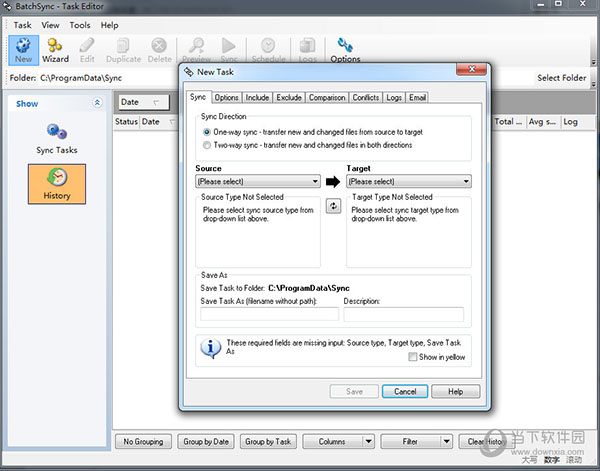Click the Total column header
This screenshot has width=600, height=471.
[509, 122]
